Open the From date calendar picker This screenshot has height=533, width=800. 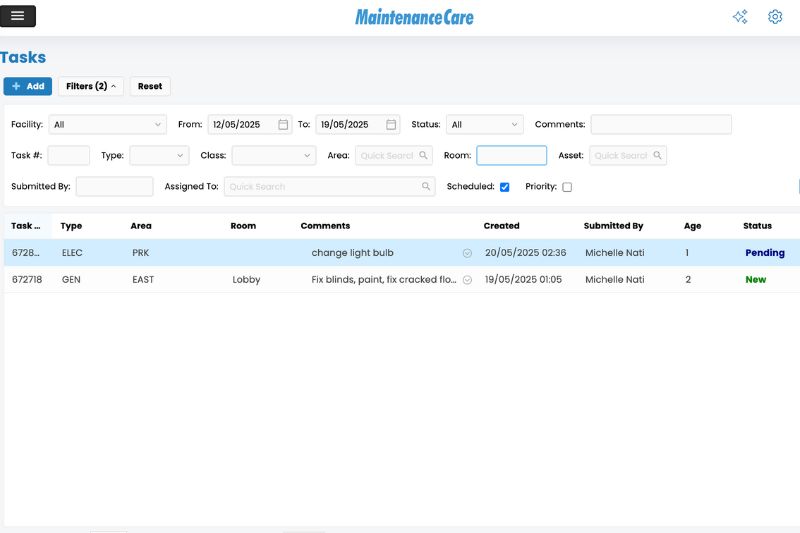[283, 124]
